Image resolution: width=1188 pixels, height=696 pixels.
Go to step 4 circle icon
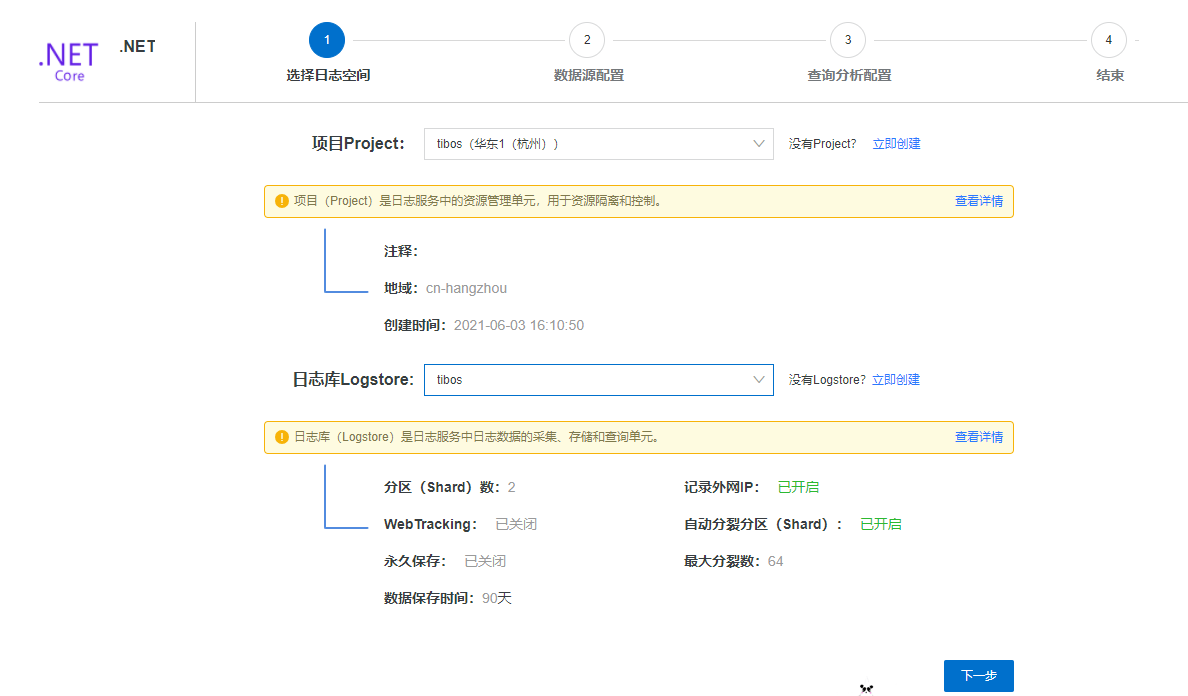click(x=1108, y=40)
